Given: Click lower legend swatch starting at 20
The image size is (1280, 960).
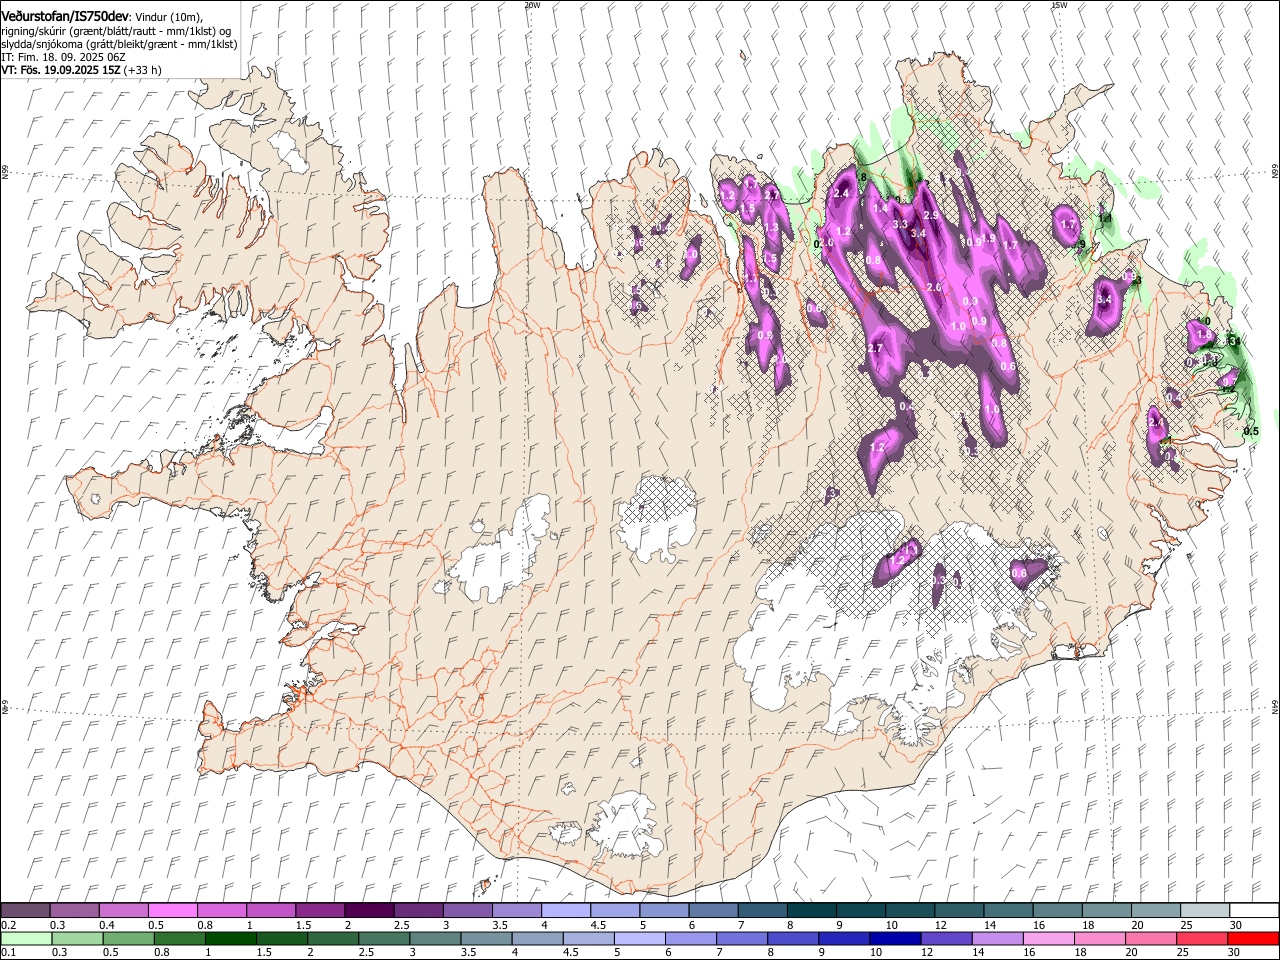Looking at the screenshot, I should [x=1149, y=938].
